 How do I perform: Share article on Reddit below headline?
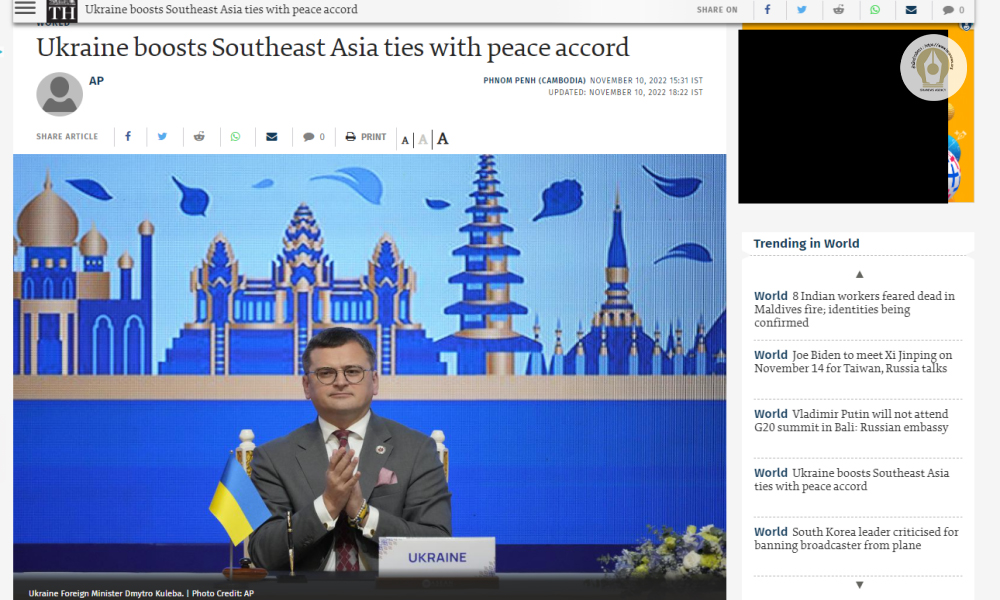click(x=199, y=137)
